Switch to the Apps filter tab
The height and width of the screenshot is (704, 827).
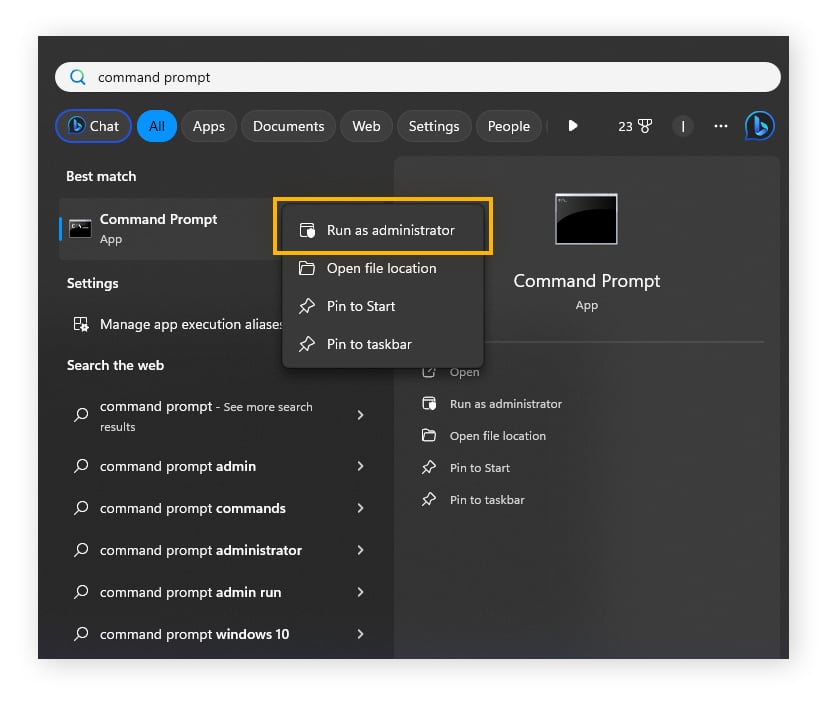click(x=208, y=125)
